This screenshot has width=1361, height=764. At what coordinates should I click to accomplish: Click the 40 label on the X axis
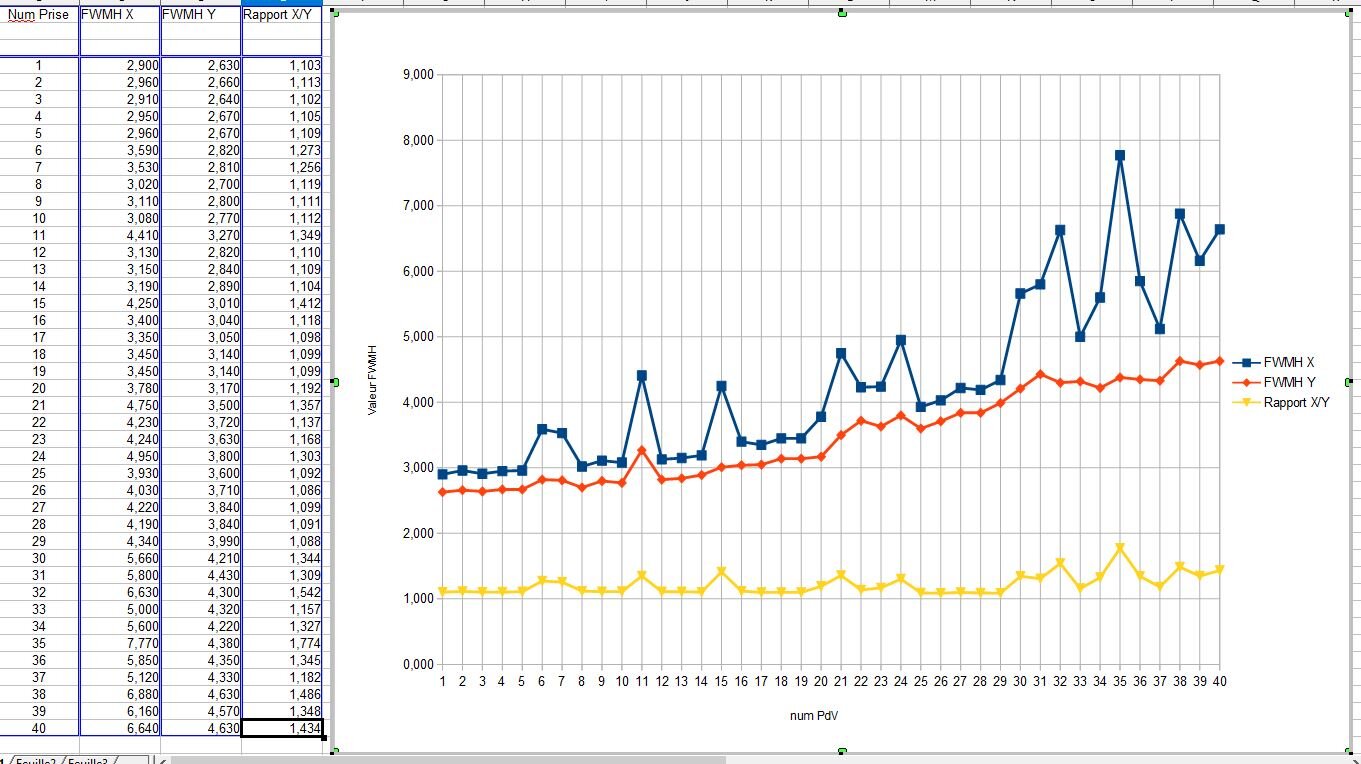[1219, 681]
